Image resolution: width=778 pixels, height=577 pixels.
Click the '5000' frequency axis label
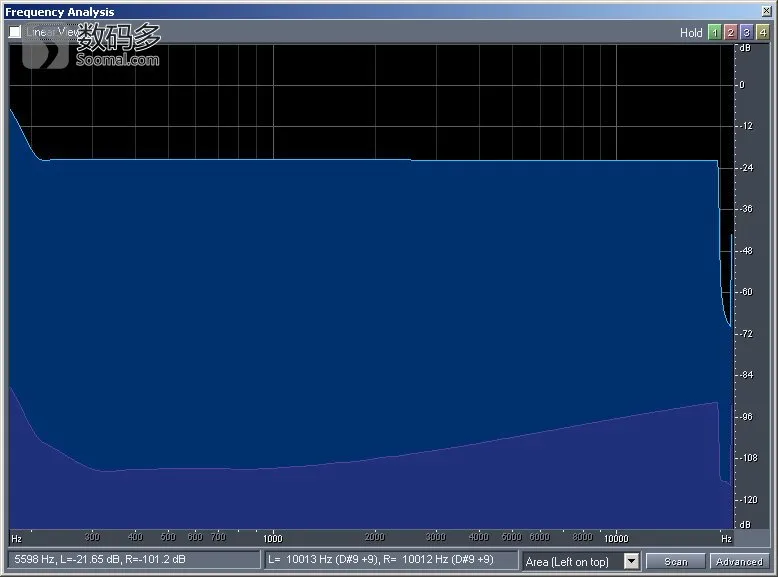[512, 537]
